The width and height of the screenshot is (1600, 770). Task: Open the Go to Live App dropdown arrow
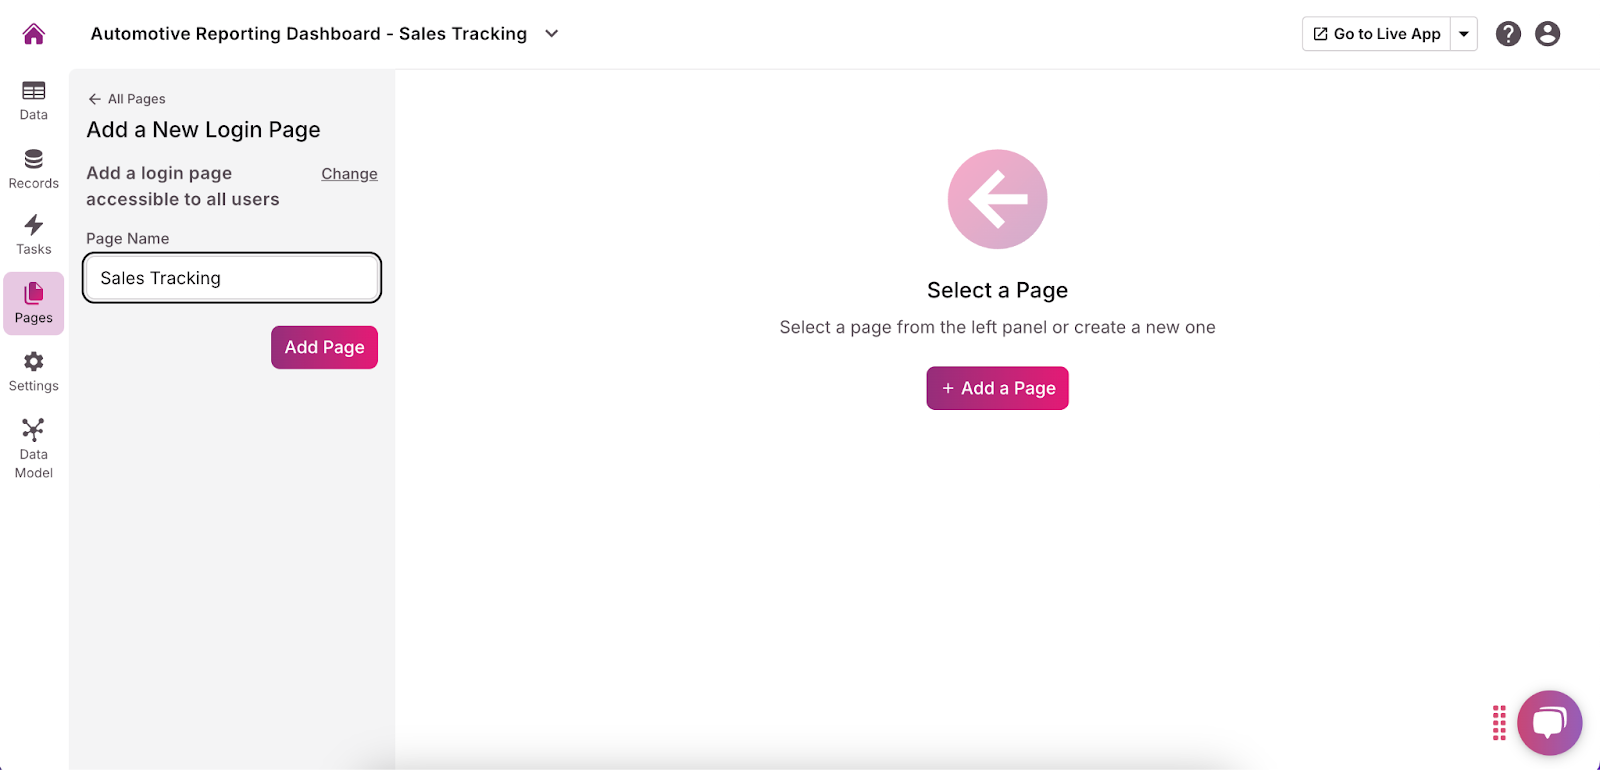pos(1464,34)
